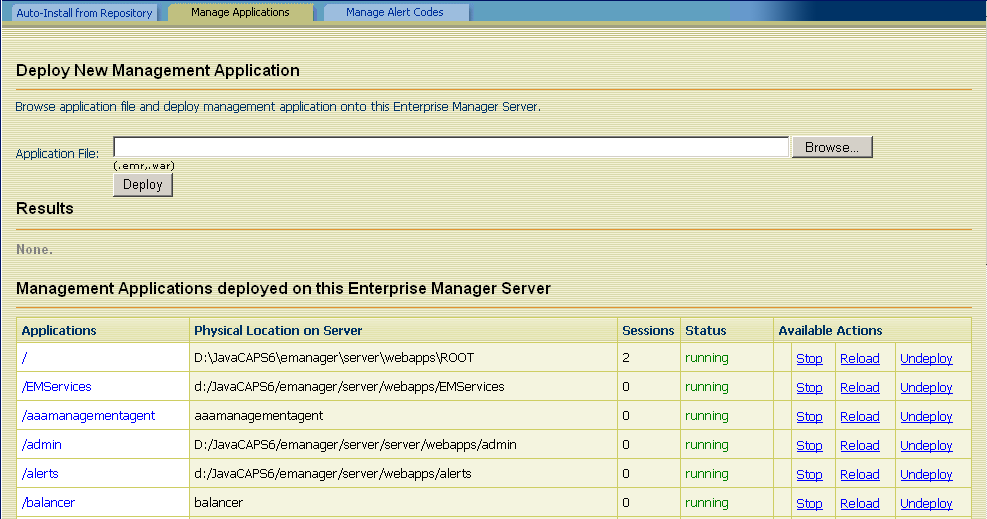The width and height of the screenshot is (987, 519).
Task: Undeploy the / root application
Action: [926, 359]
